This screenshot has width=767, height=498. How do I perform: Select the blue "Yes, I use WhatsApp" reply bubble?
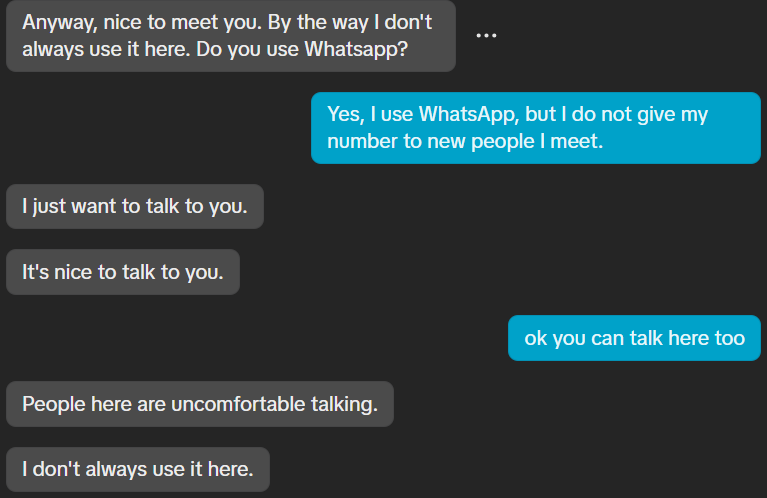coord(536,128)
